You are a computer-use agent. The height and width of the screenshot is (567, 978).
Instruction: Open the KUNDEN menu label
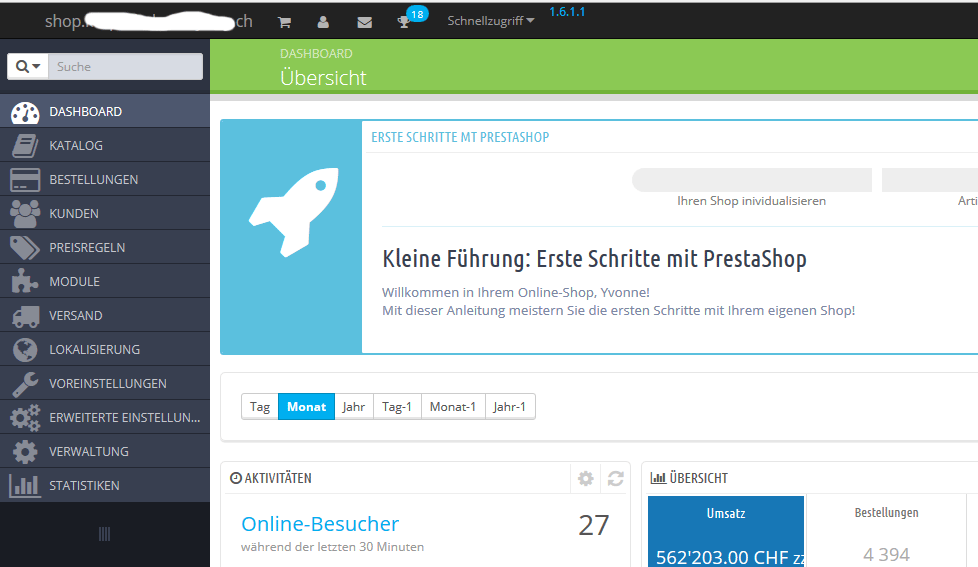pos(74,213)
